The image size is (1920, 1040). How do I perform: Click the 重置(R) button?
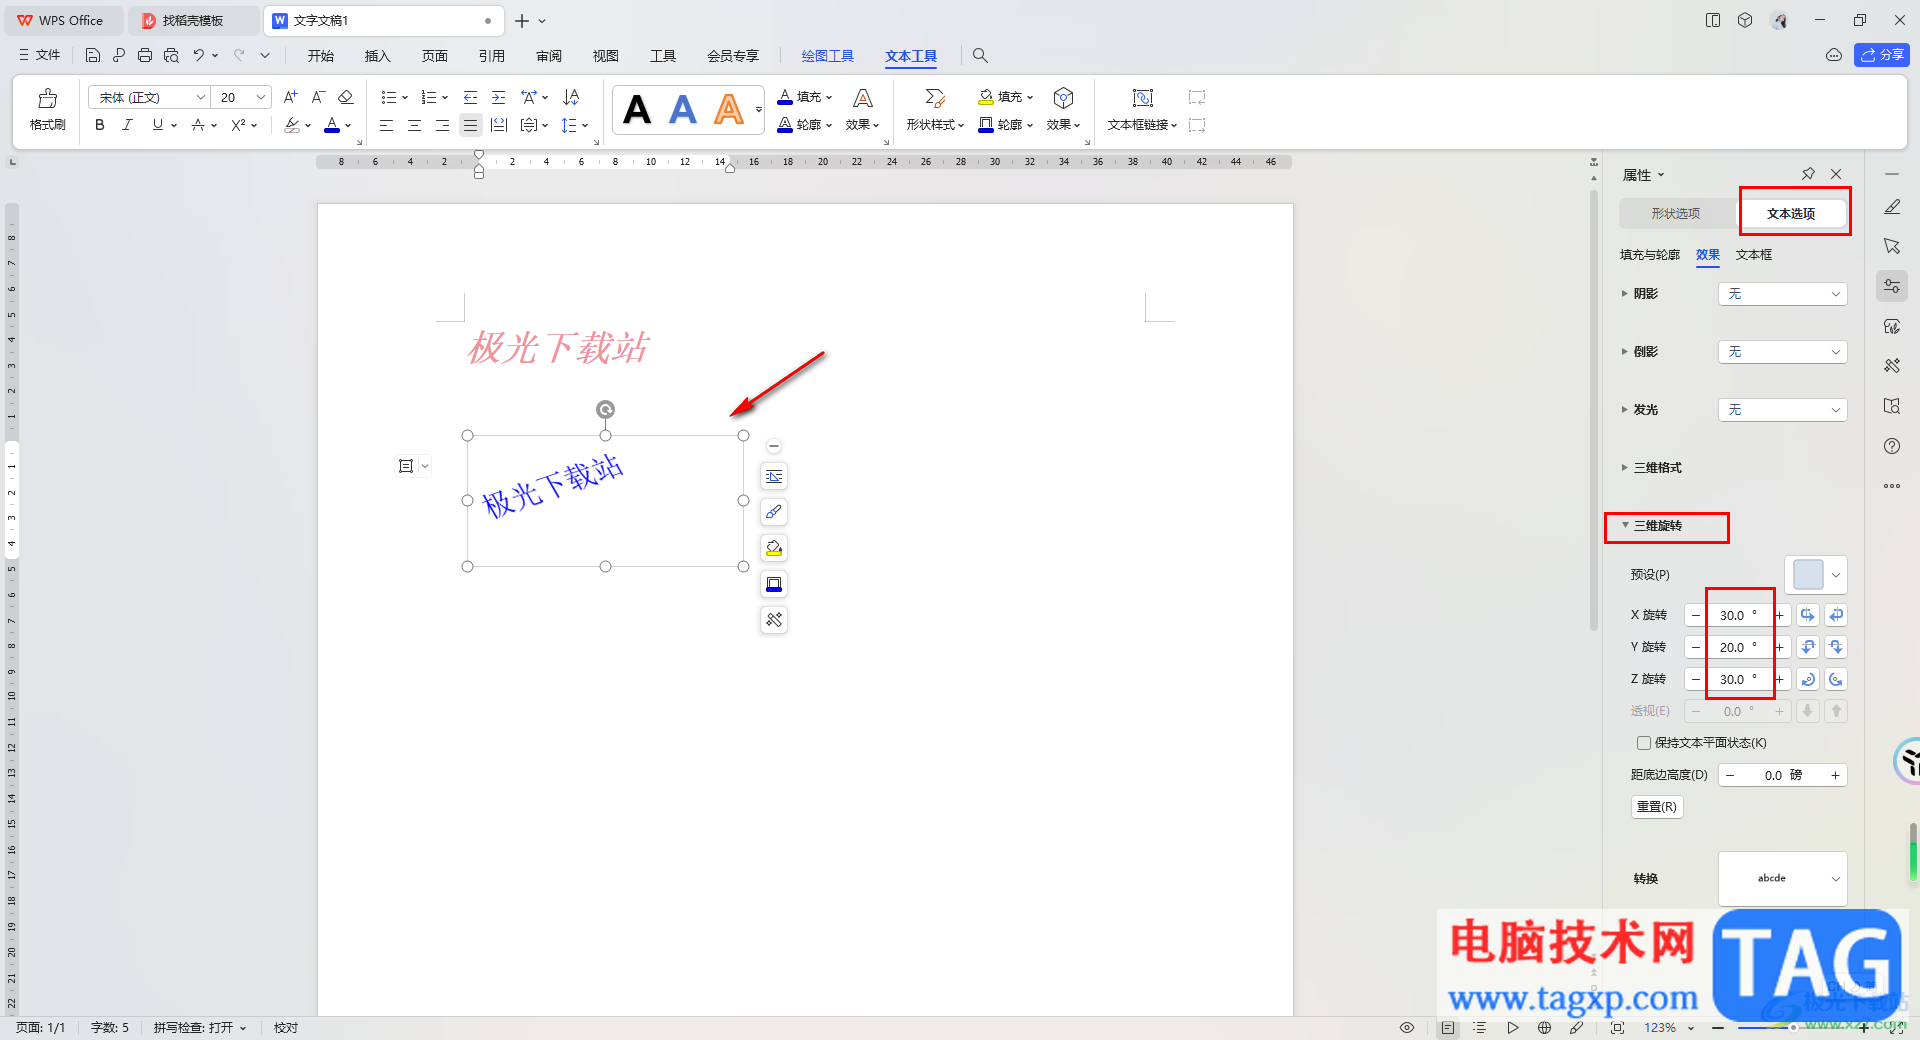(x=1657, y=806)
